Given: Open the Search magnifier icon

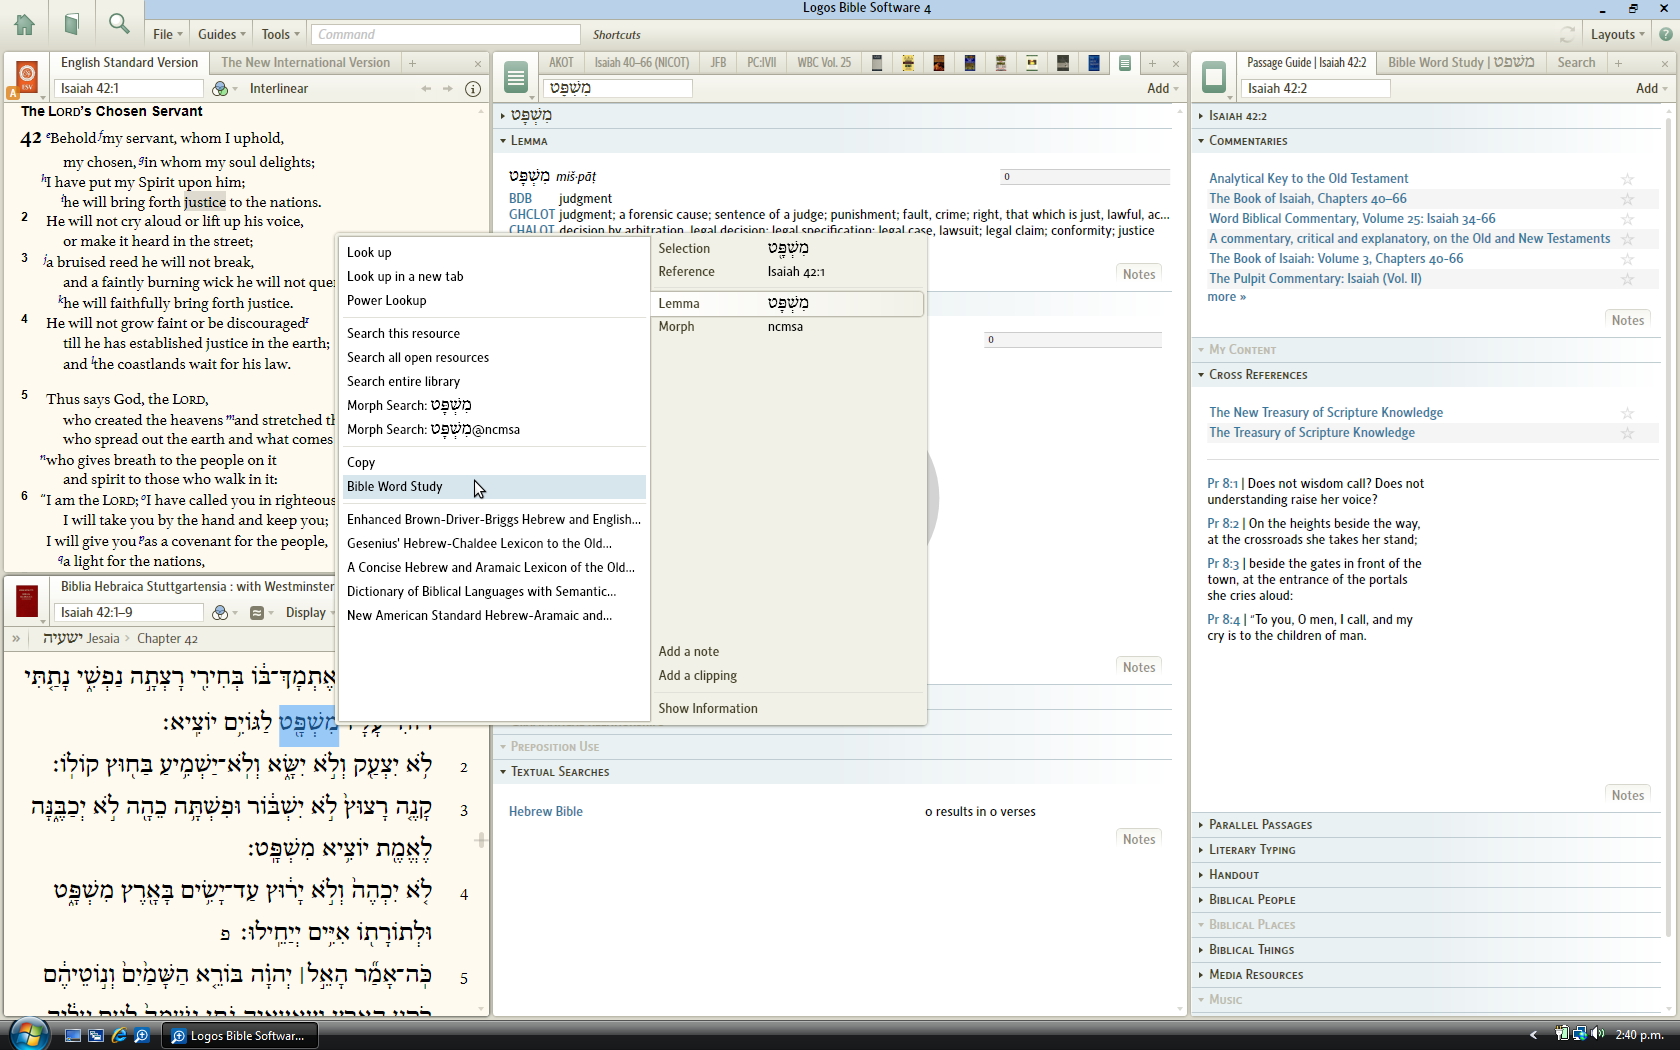Looking at the screenshot, I should [119, 24].
